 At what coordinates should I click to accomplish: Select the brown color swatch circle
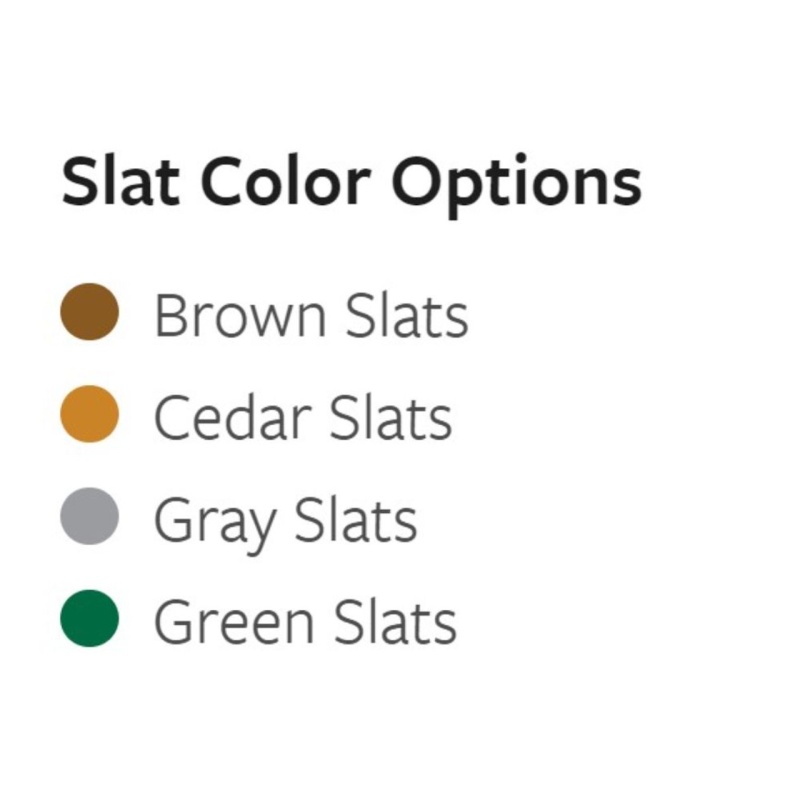coord(89,312)
